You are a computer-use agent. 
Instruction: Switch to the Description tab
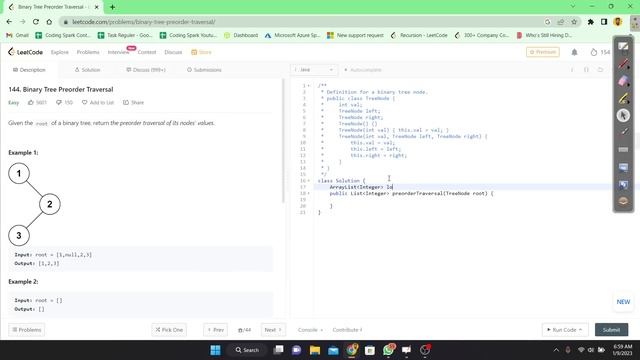(x=29, y=70)
